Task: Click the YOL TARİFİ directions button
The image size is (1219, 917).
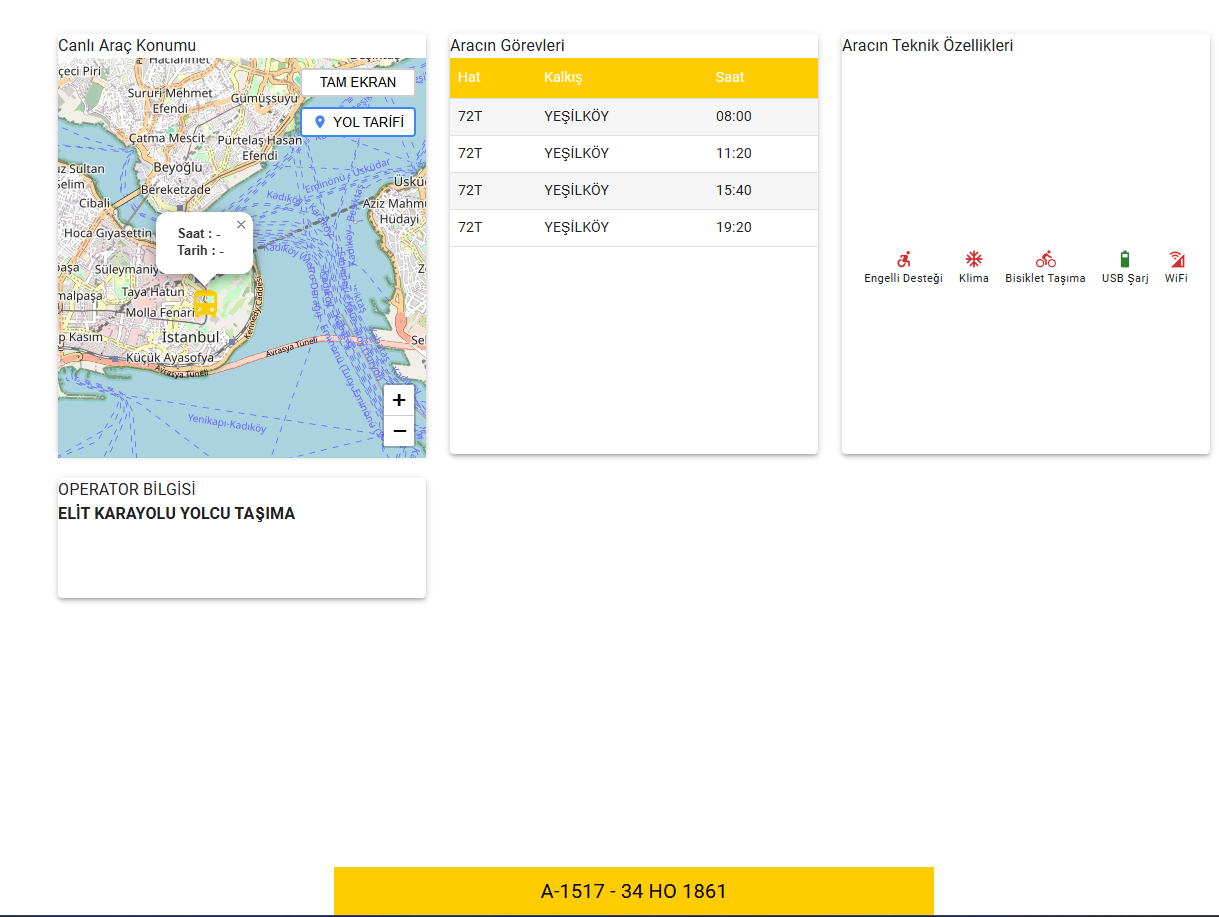Action: pyautogui.click(x=358, y=122)
